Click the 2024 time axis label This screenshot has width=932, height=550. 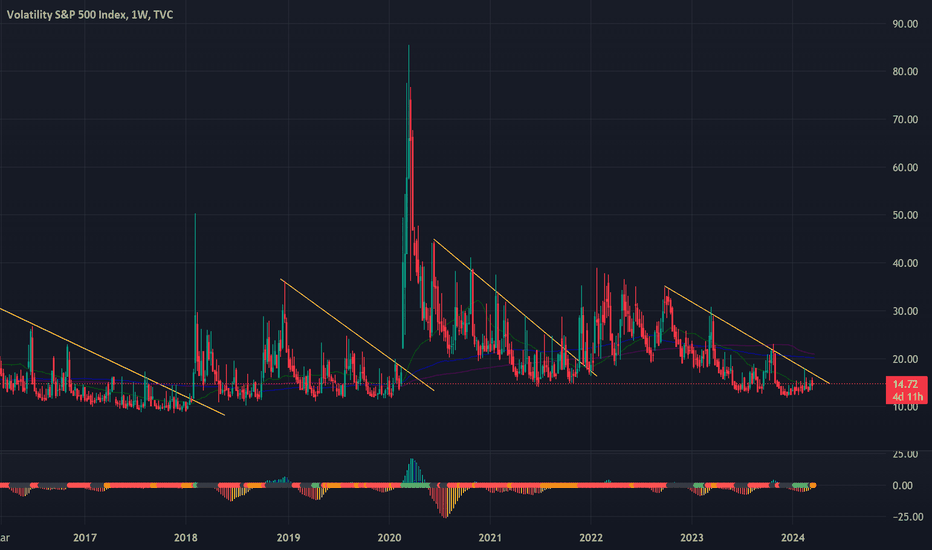tap(792, 538)
